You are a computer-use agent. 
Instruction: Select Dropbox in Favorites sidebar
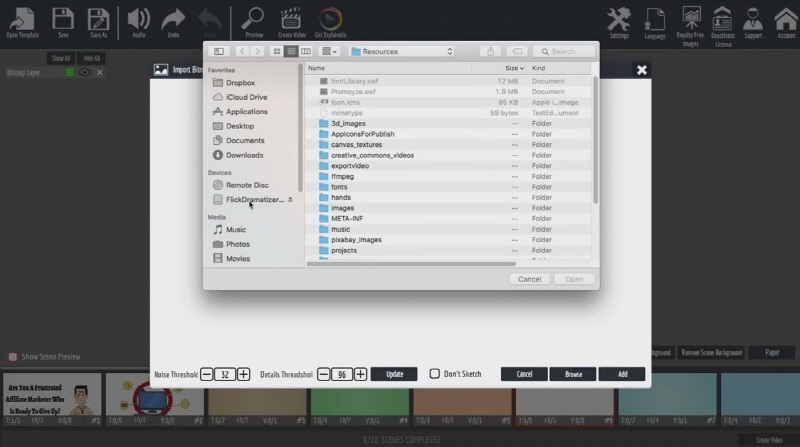[240, 83]
